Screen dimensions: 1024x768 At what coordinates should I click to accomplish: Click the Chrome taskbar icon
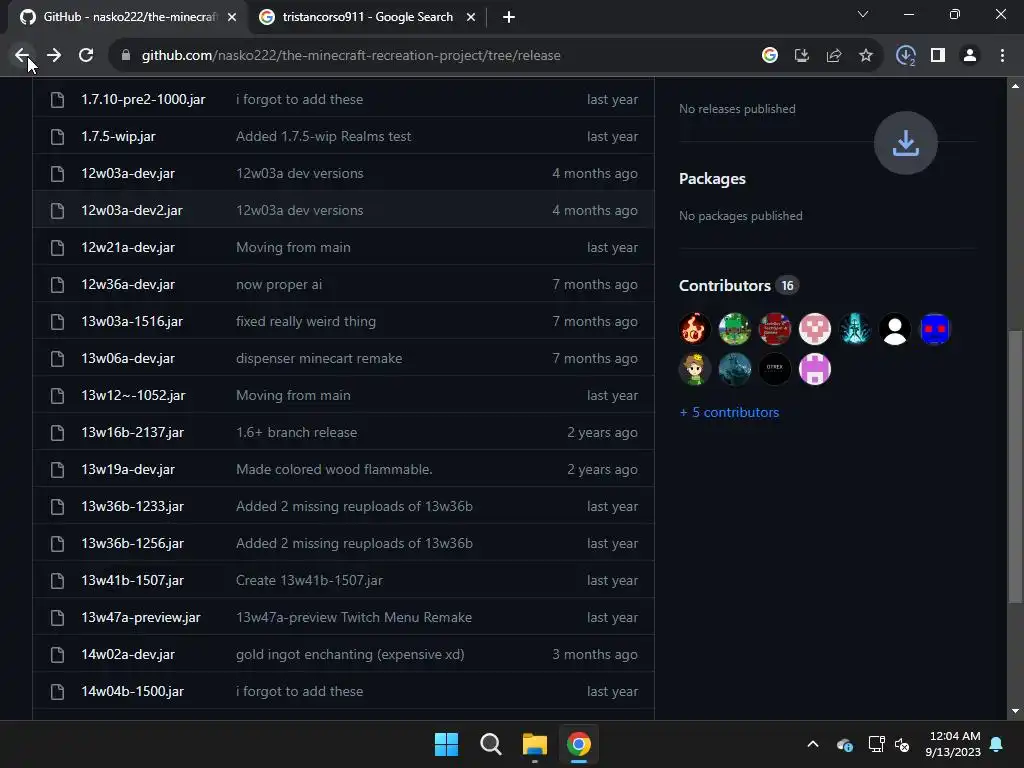[x=579, y=744]
